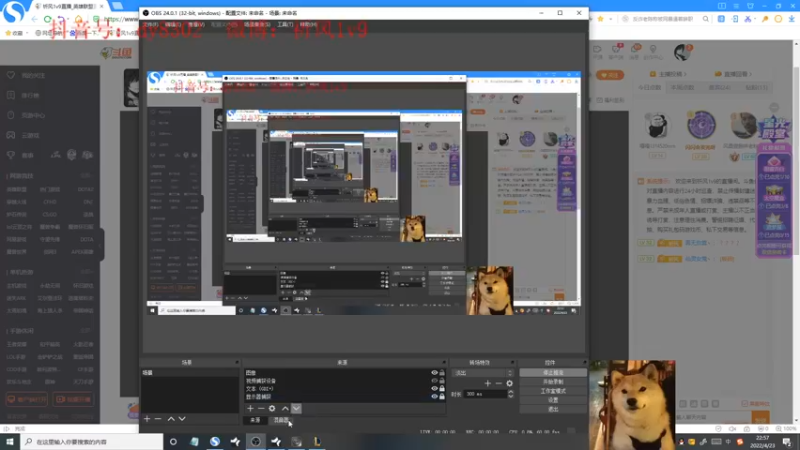
Task: Toggle lock for 显示器捕获 source
Action: (442, 396)
